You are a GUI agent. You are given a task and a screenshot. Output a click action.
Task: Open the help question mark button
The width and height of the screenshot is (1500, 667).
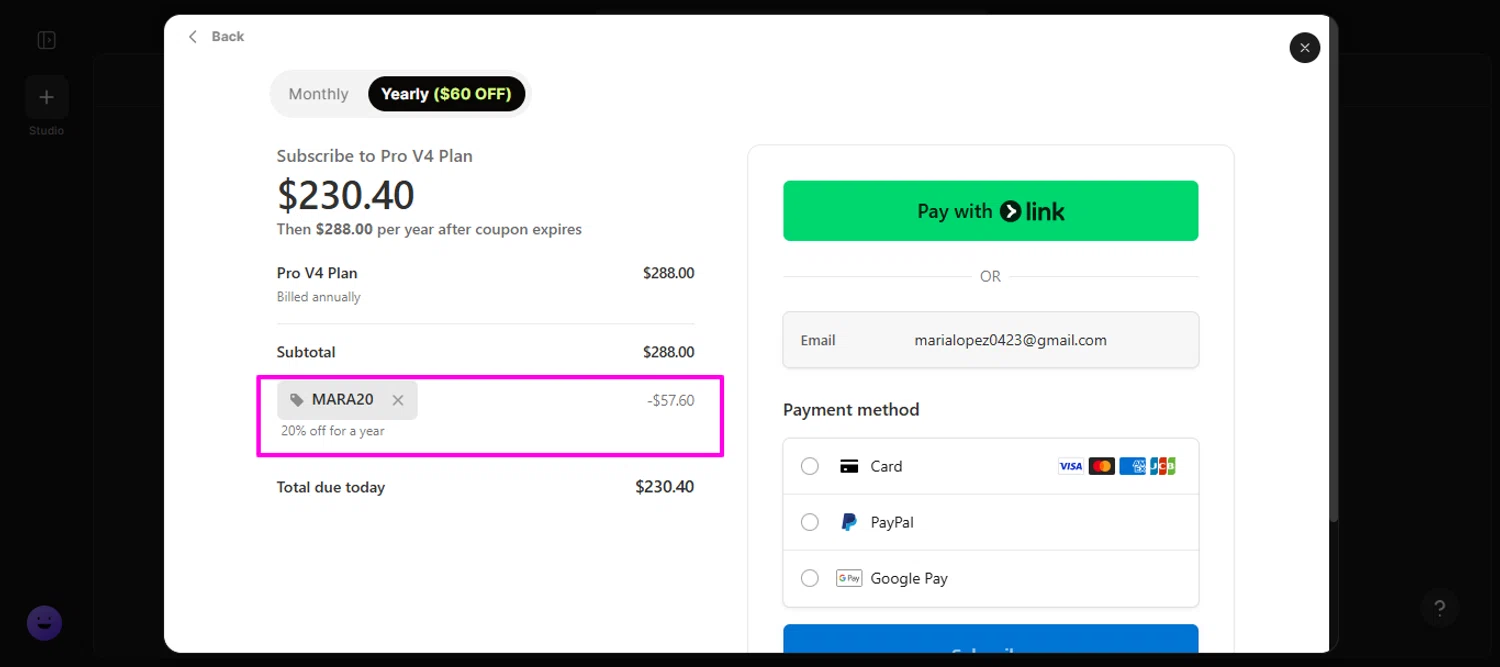click(x=1439, y=608)
